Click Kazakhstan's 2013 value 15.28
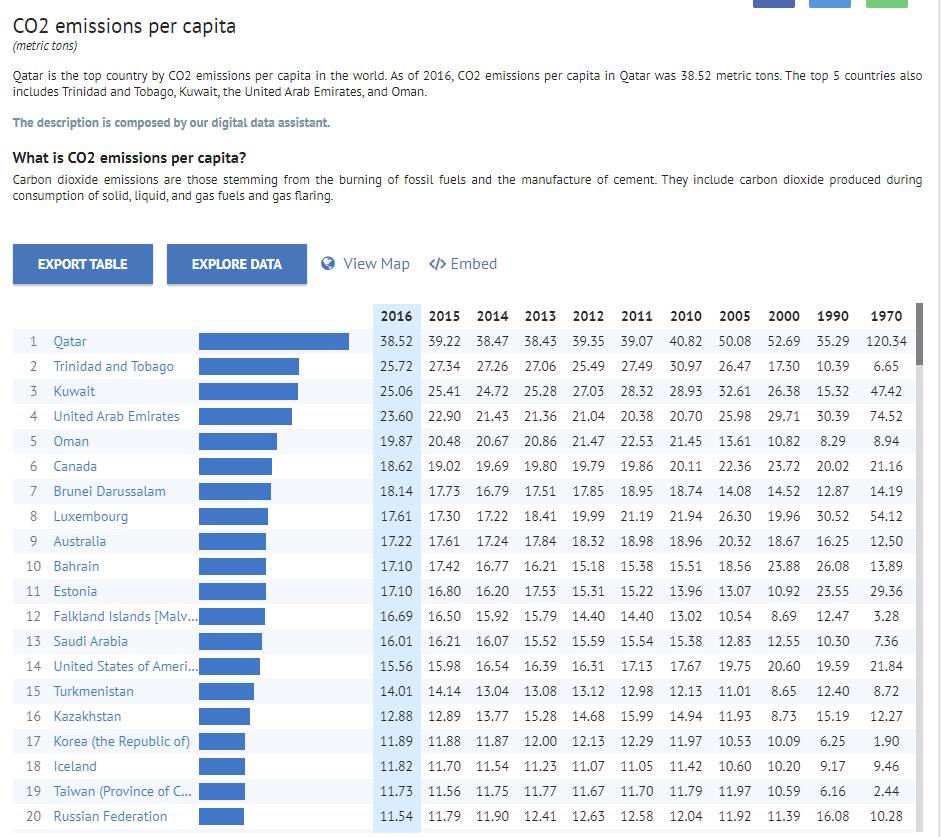 tap(540, 716)
